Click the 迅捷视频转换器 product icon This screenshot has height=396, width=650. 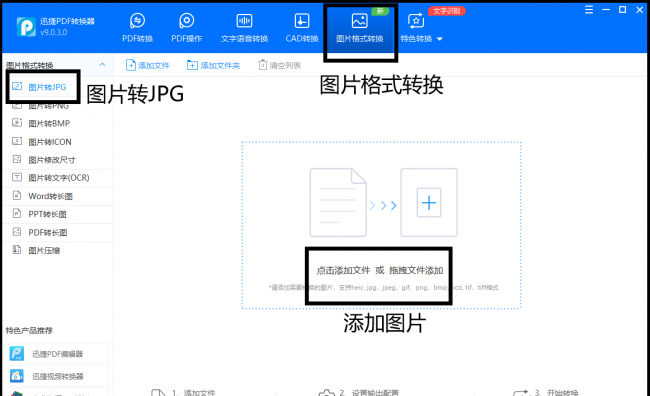point(17,376)
